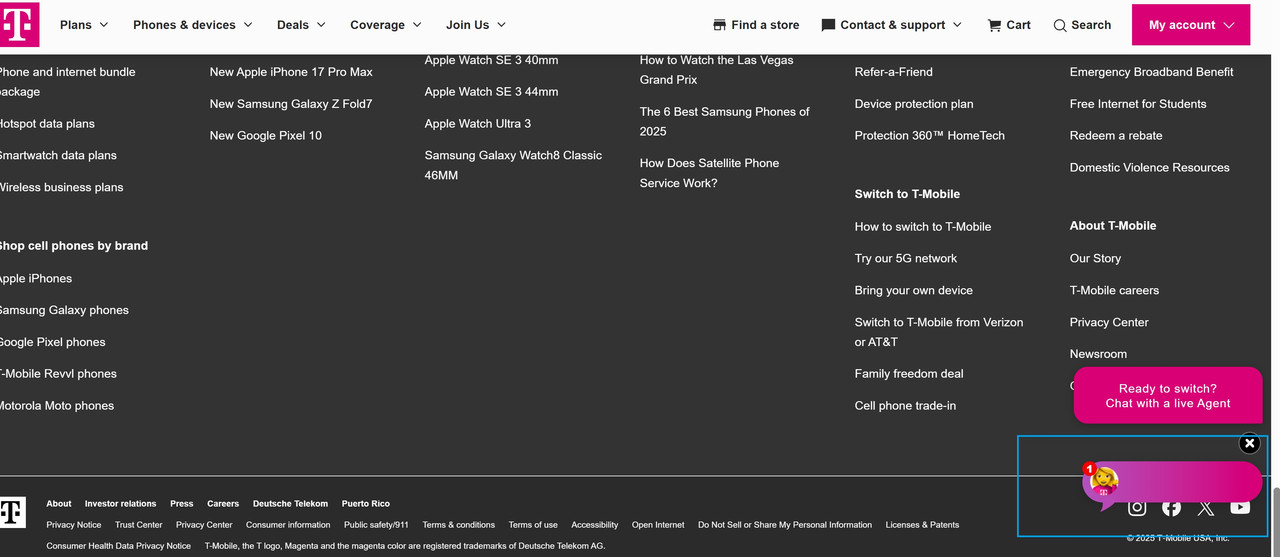1280x557 pixels.
Task: Click Find a store in the header
Action: click(756, 25)
